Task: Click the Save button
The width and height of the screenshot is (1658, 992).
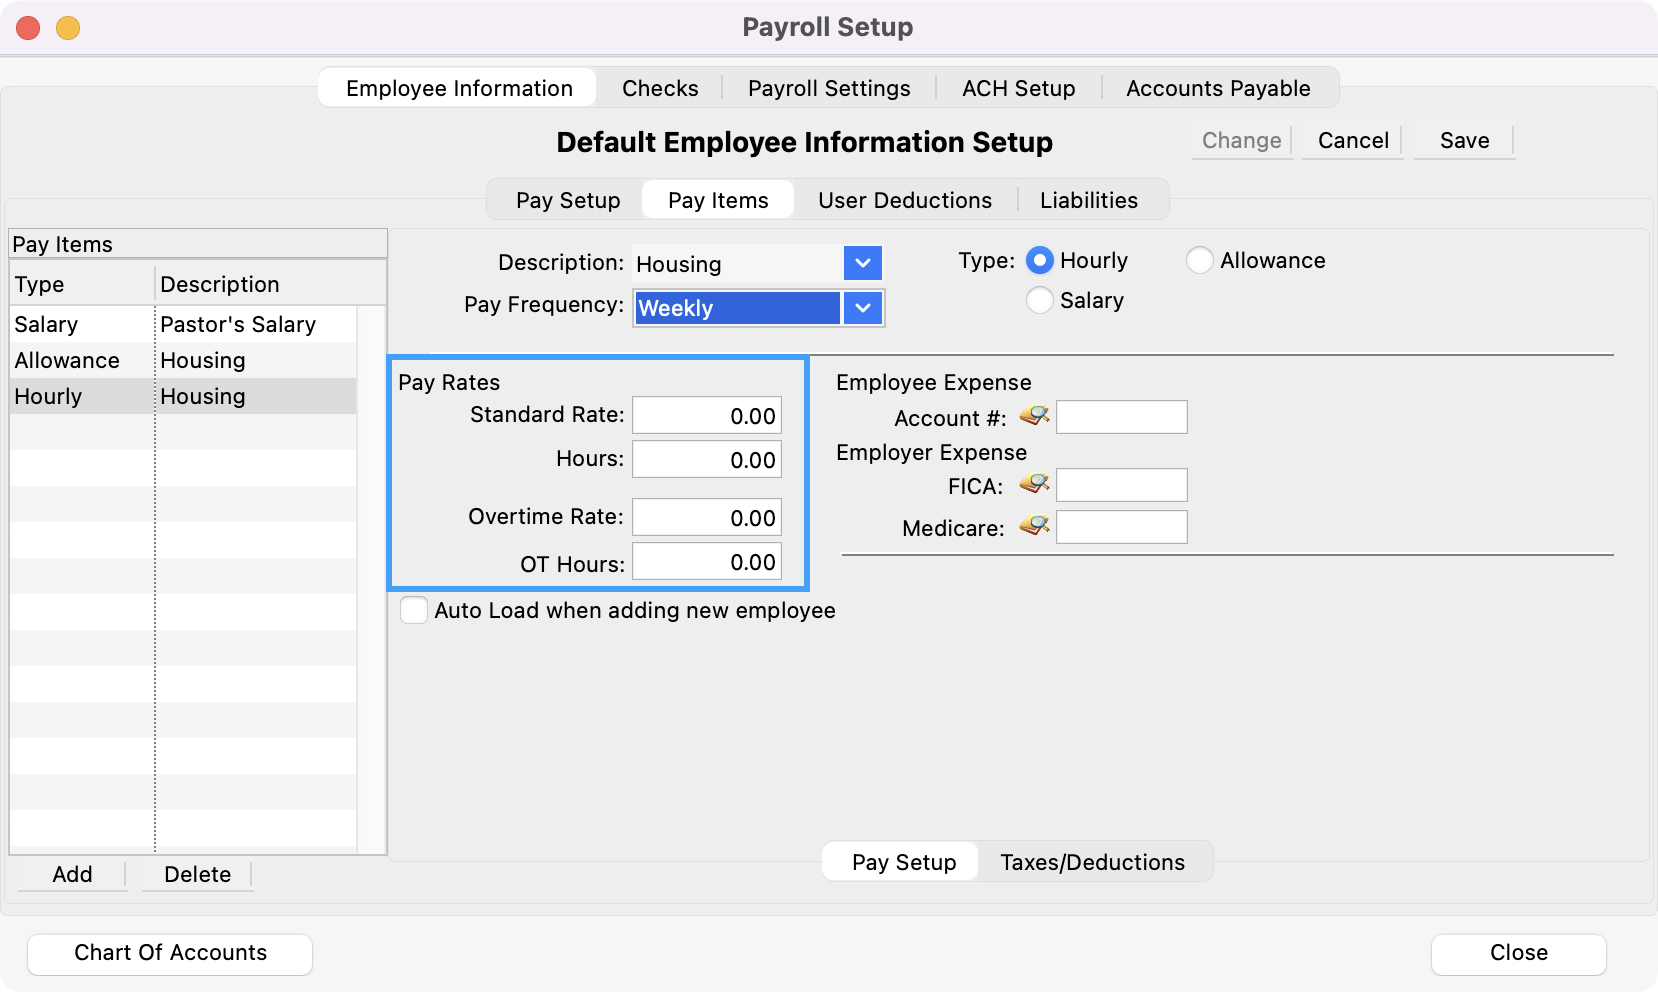Action: point(1464,141)
